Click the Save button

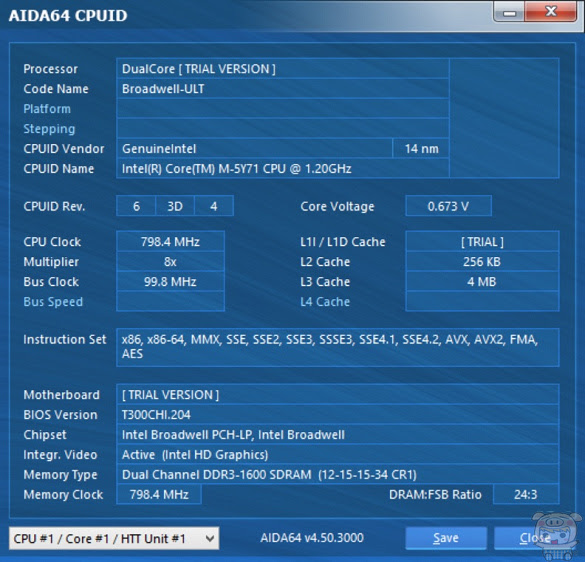coord(446,538)
